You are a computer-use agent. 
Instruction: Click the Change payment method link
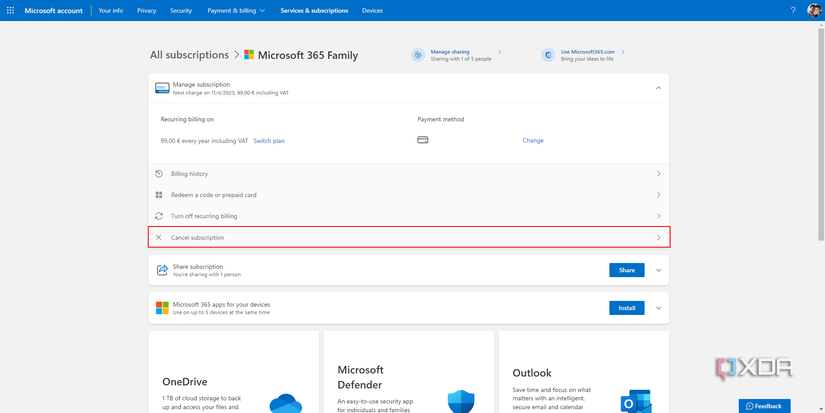click(x=533, y=141)
